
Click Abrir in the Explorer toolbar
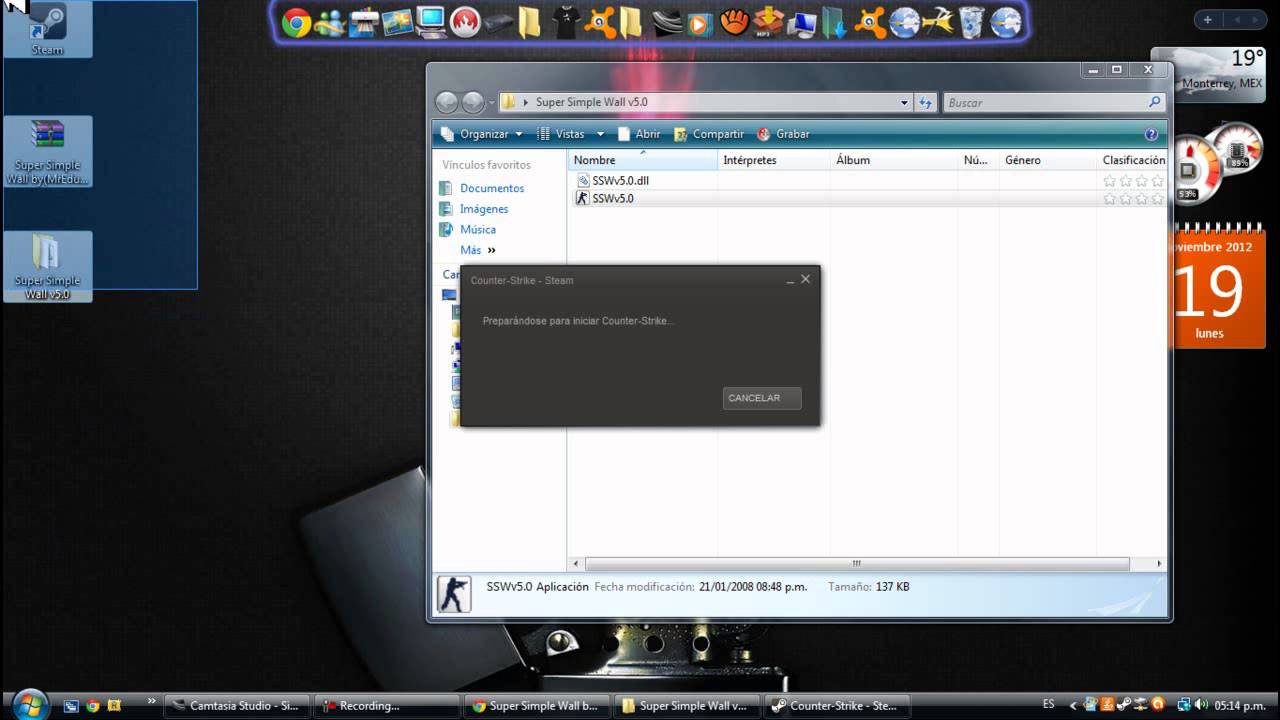click(x=639, y=134)
